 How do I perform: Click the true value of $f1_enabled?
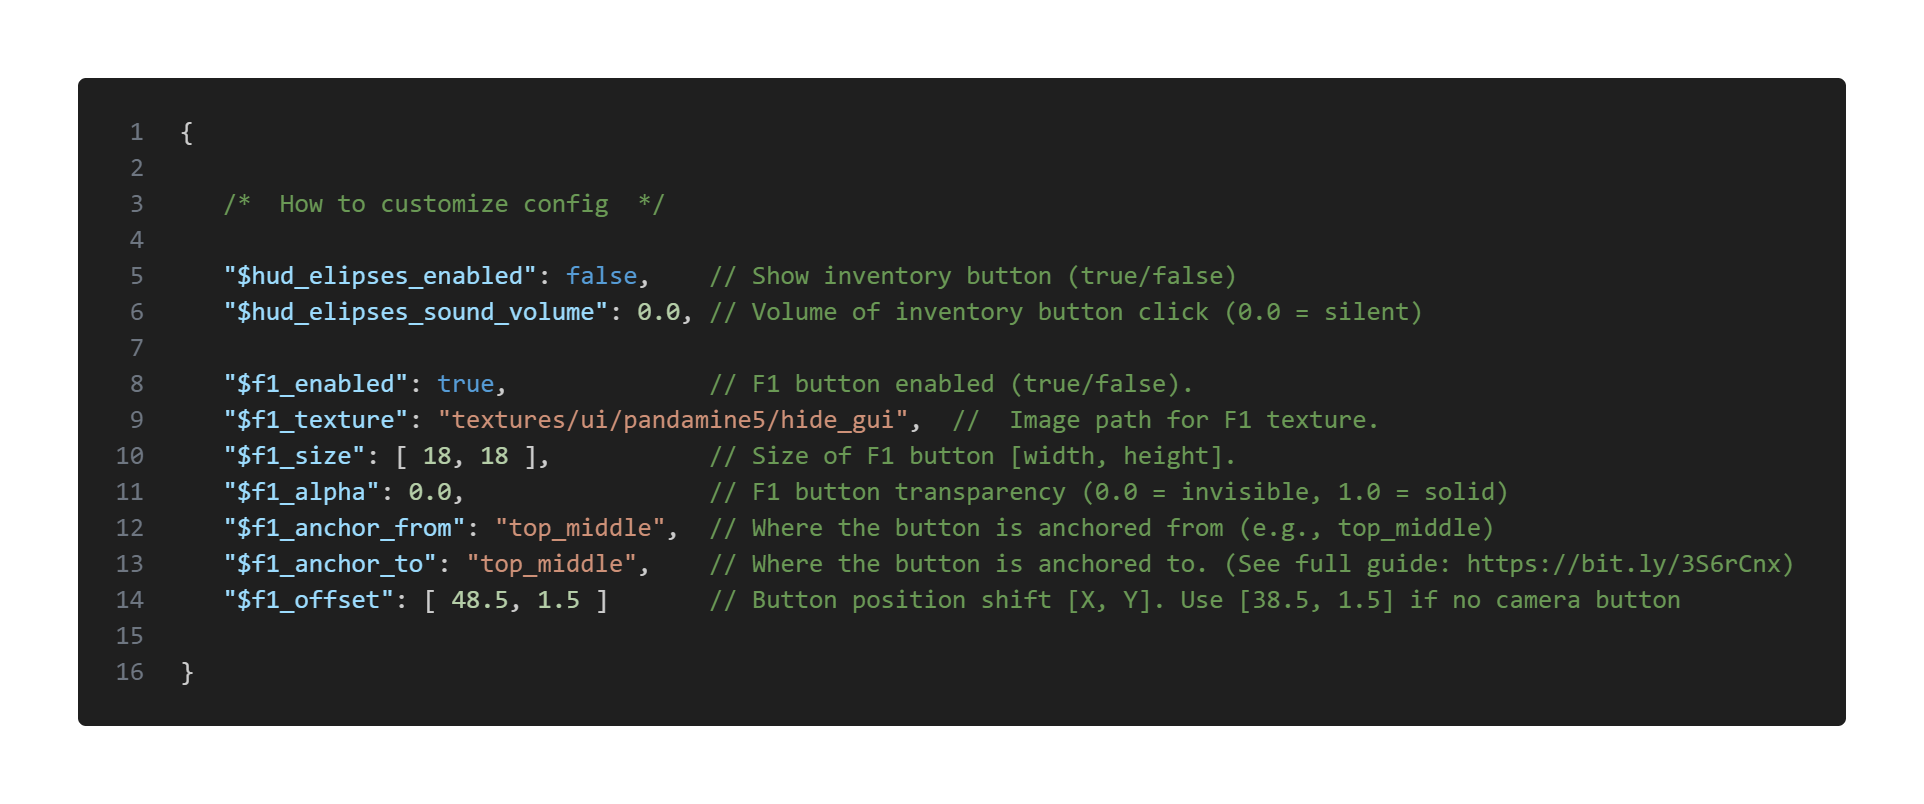tap(466, 384)
